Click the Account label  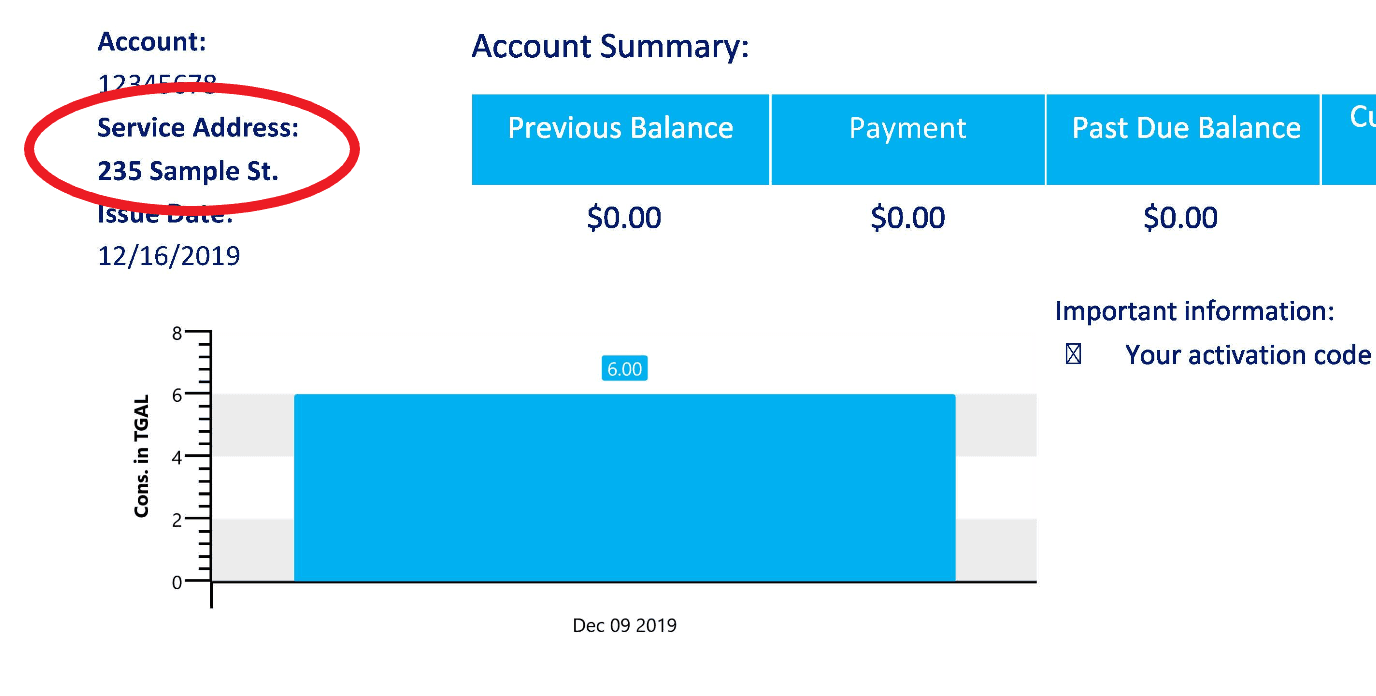(x=152, y=42)
